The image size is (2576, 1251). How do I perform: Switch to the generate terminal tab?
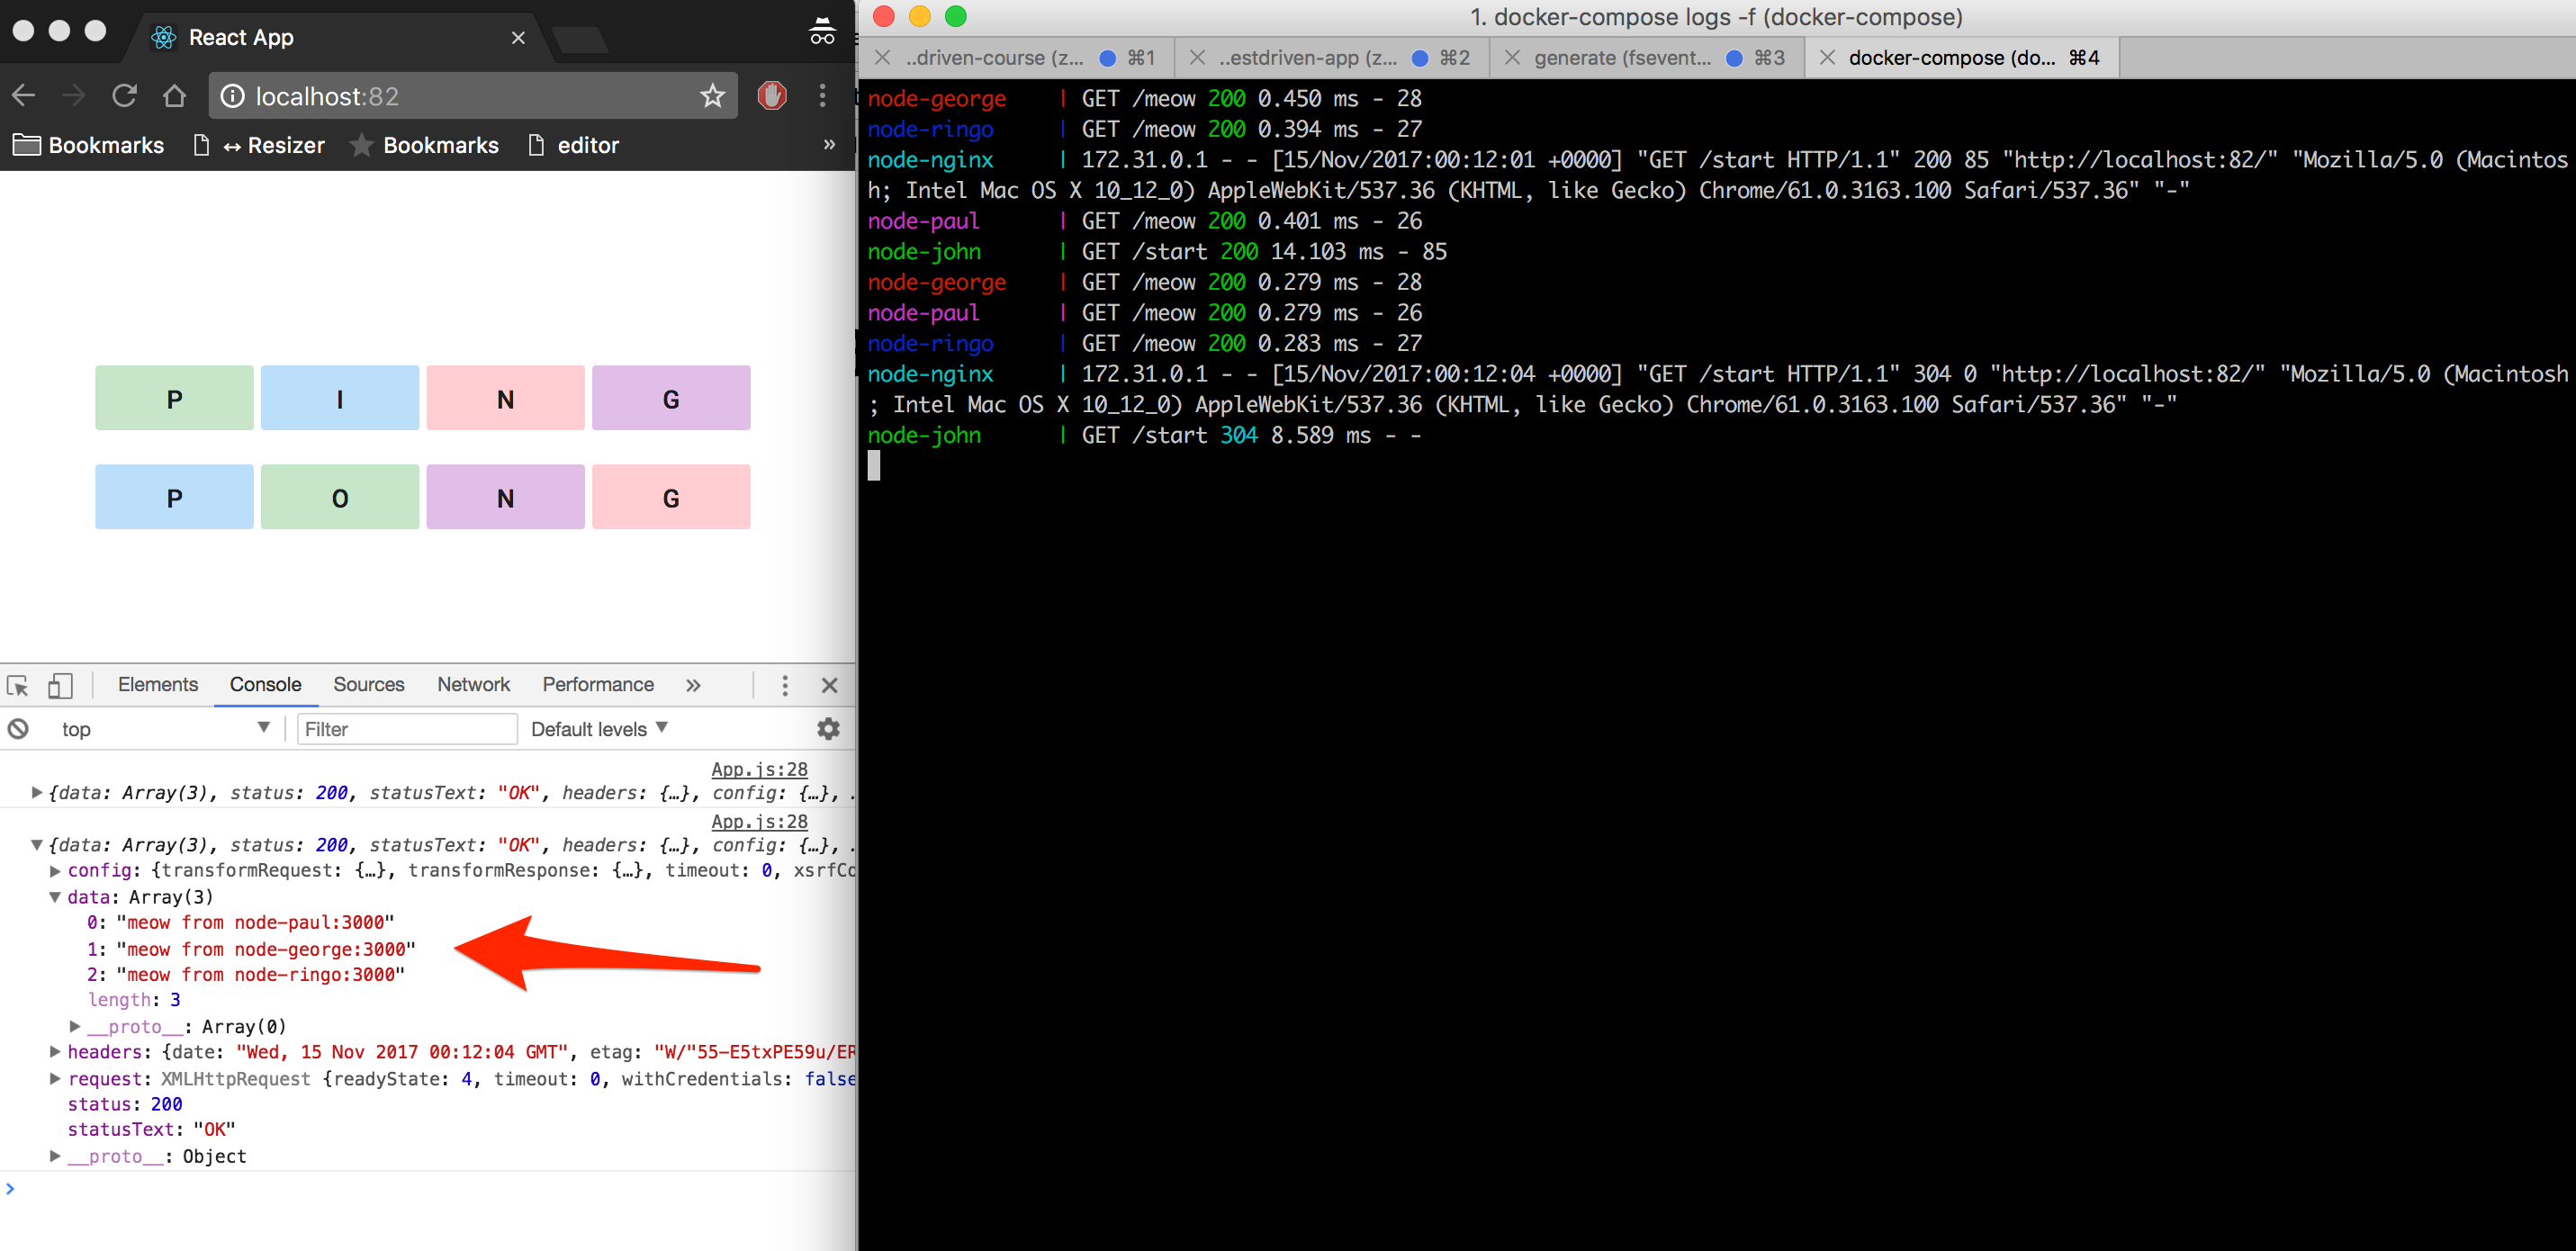1621,58
